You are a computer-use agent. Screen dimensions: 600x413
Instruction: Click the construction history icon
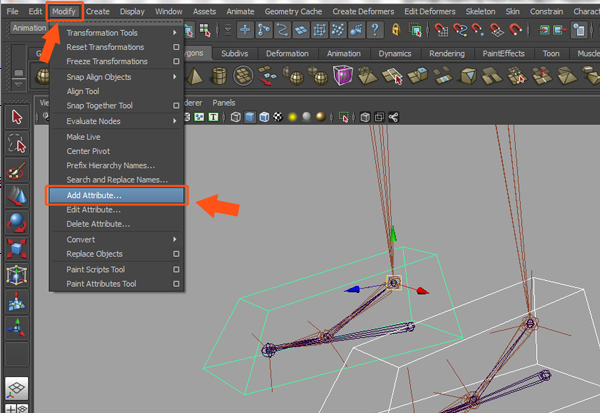coord(579,30)
